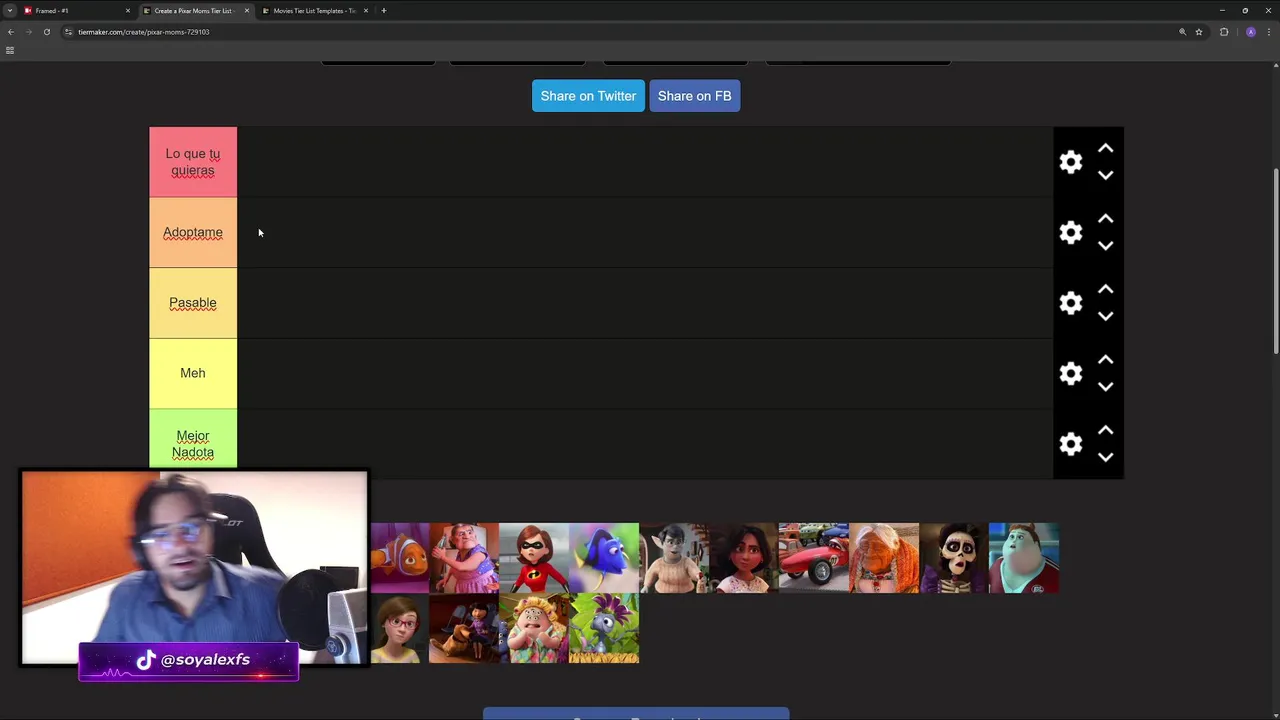Go back to previous page
Image resolution: width=1280 pixels, height=720 pixels.
point(10,32)
